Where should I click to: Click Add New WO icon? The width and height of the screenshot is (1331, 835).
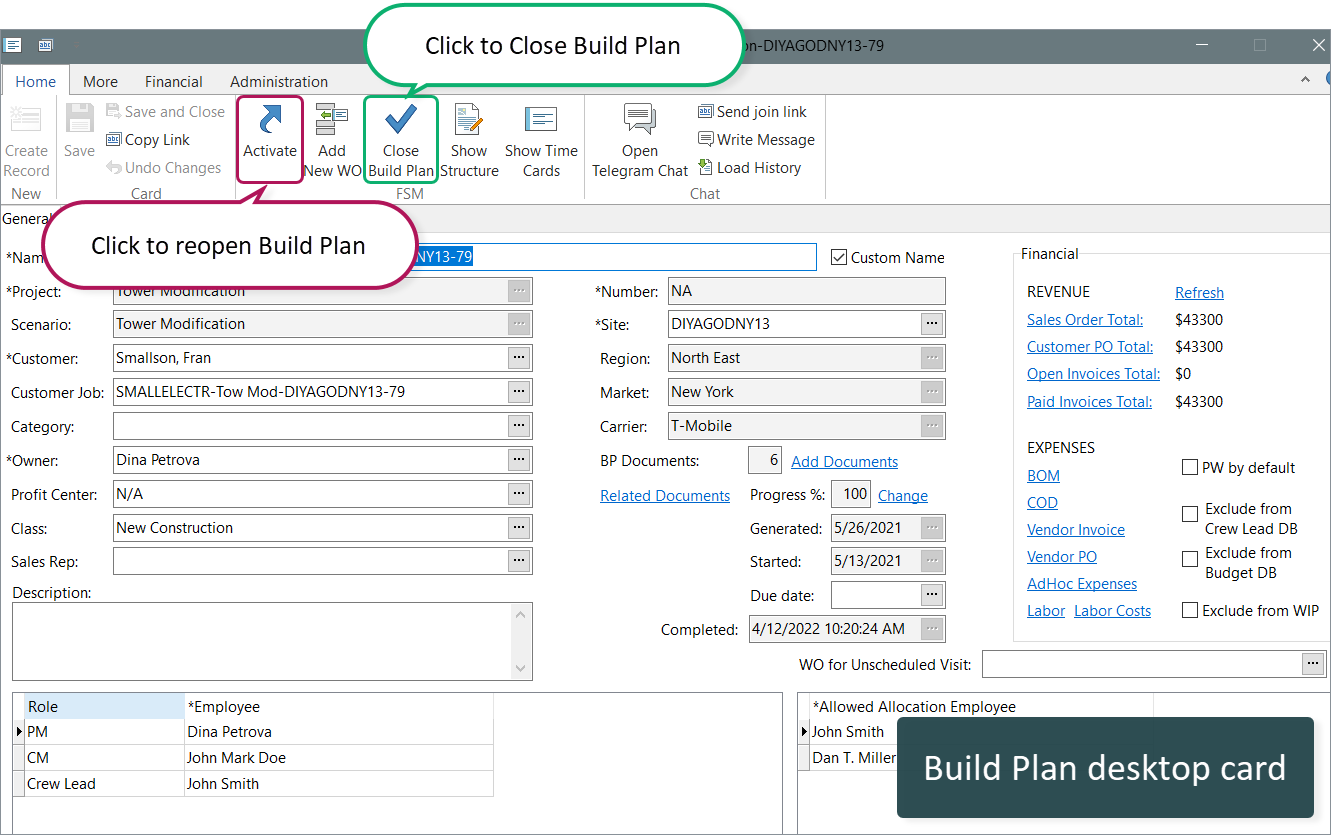[x=331, y=120]
